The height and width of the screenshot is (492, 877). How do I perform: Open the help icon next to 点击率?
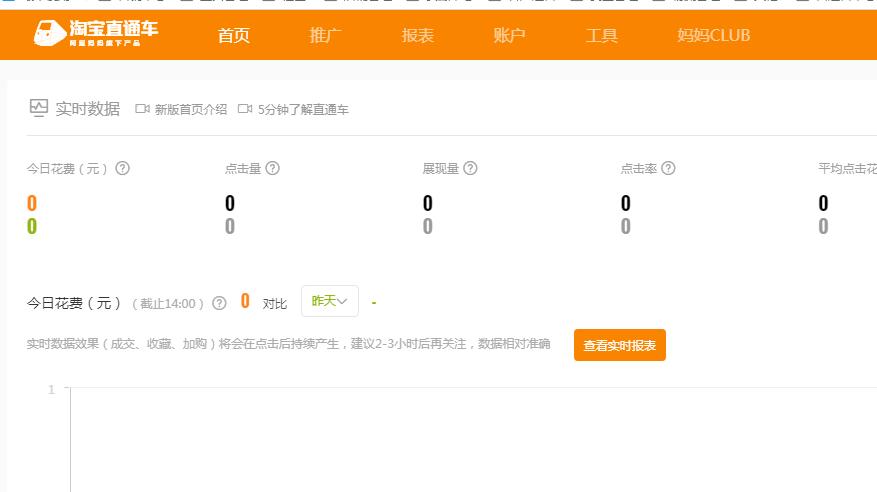pyautogui.click(x=668, y=168)
